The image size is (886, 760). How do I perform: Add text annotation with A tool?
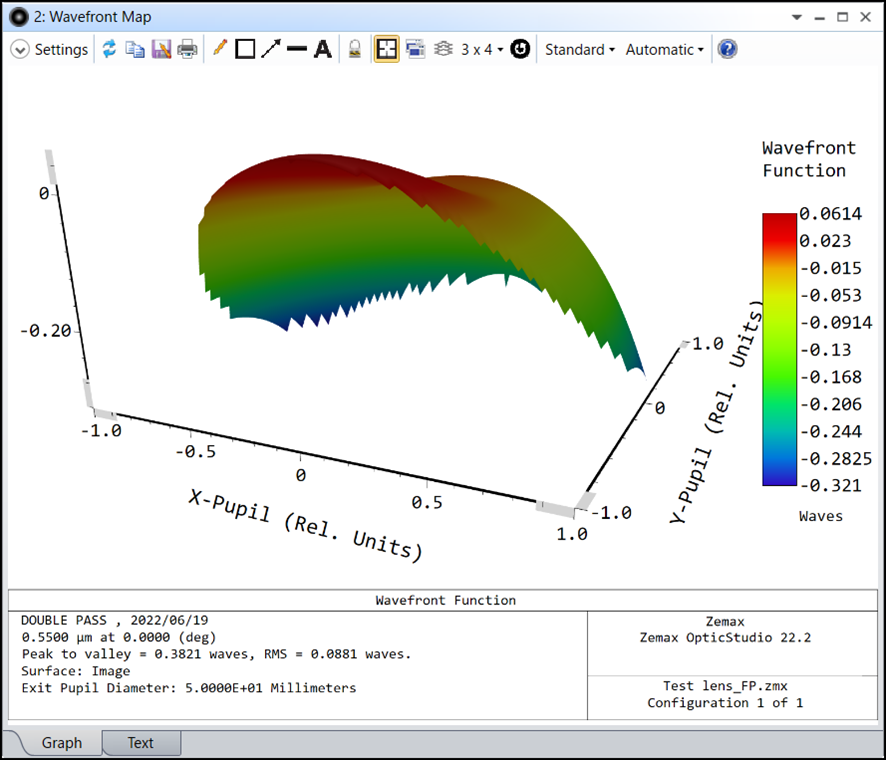pyautogui.click(x=323, y=49)
